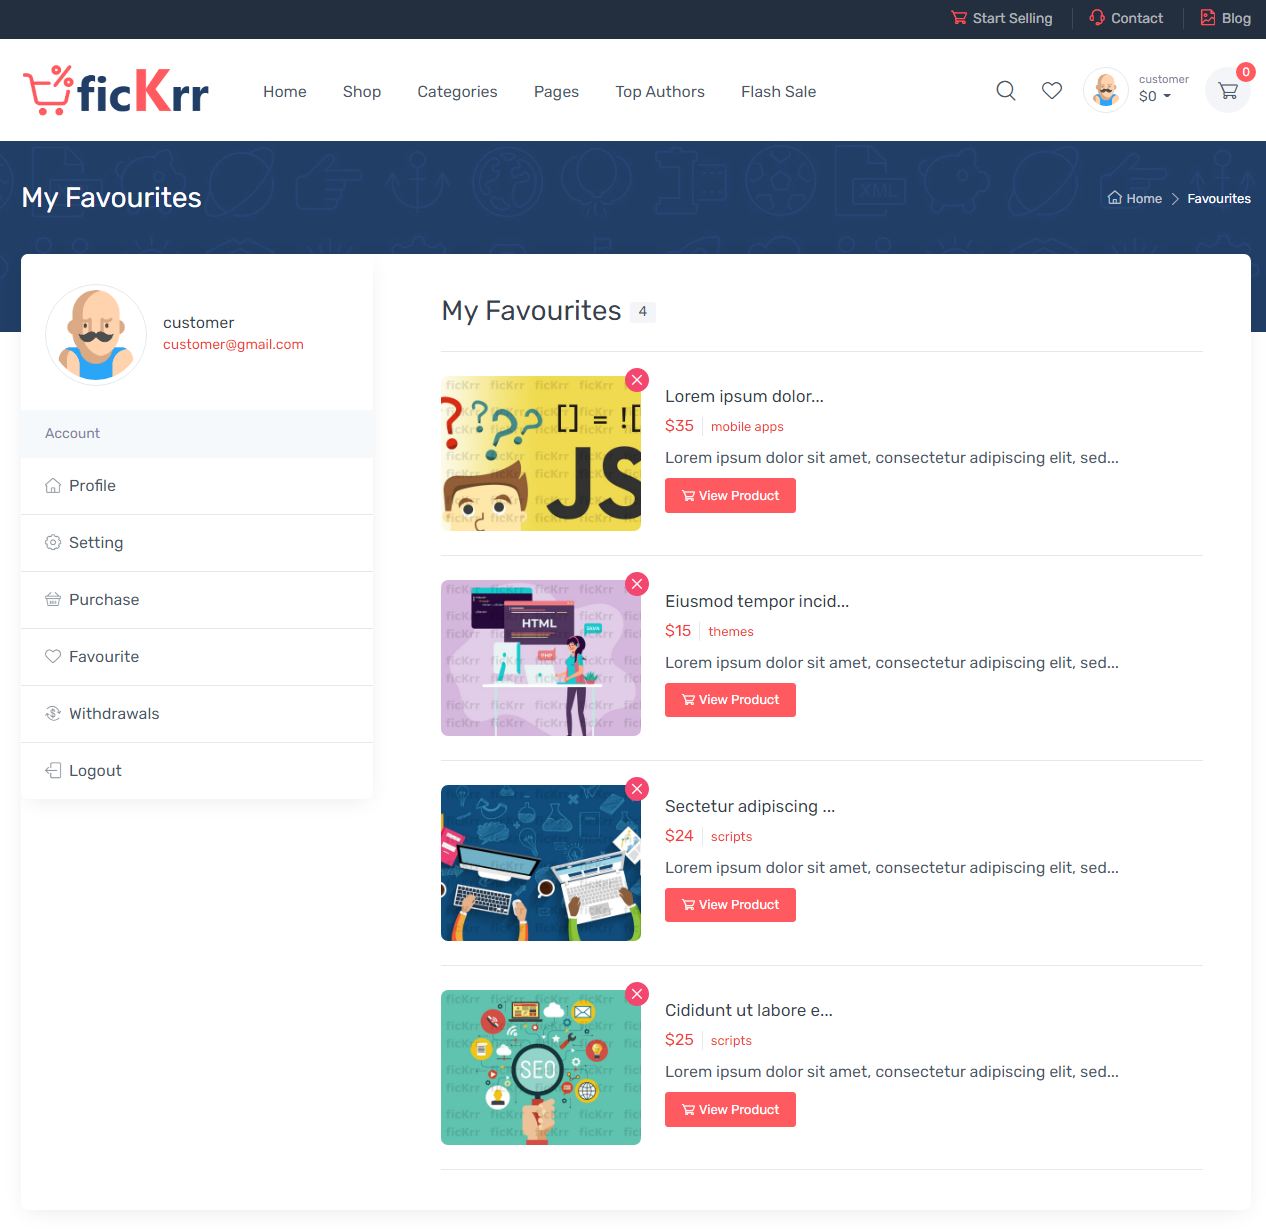Open Start Selling link in top bar
Viewport: 1266px width, 1229px height.
click(x=1002, y=18)
